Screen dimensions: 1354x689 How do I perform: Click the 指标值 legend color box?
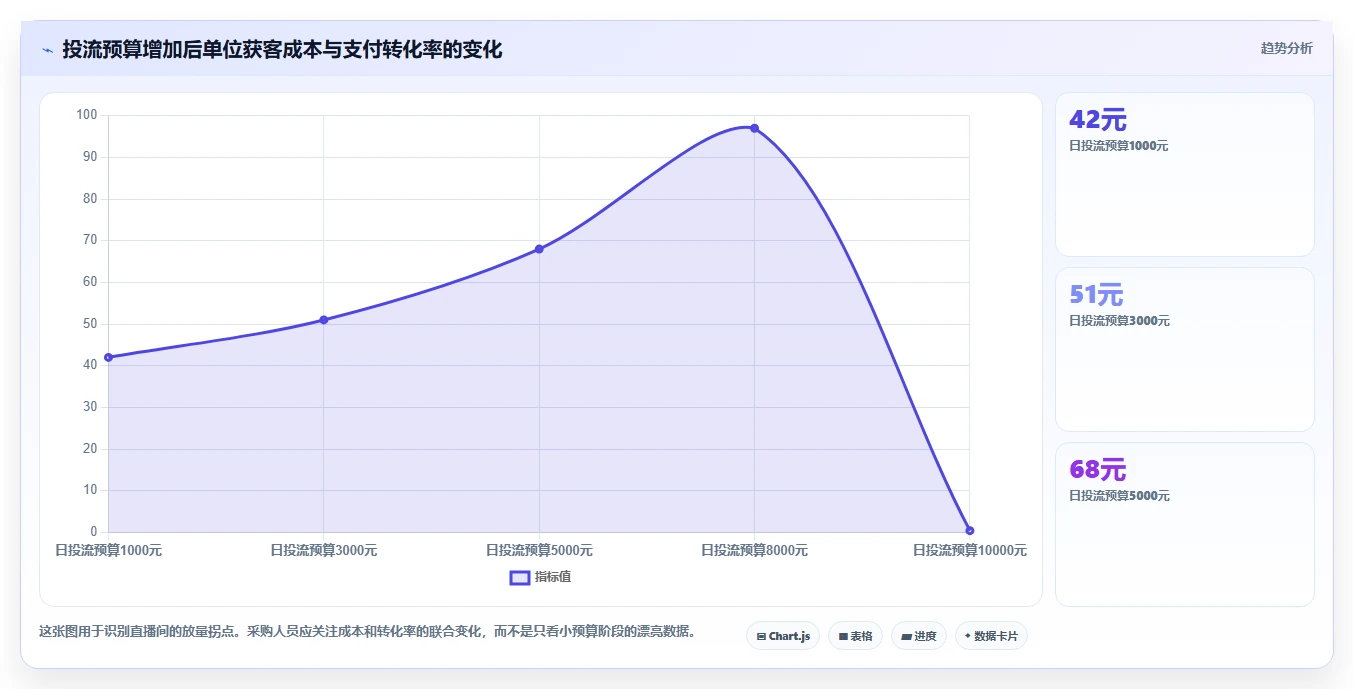coord(520,577)
